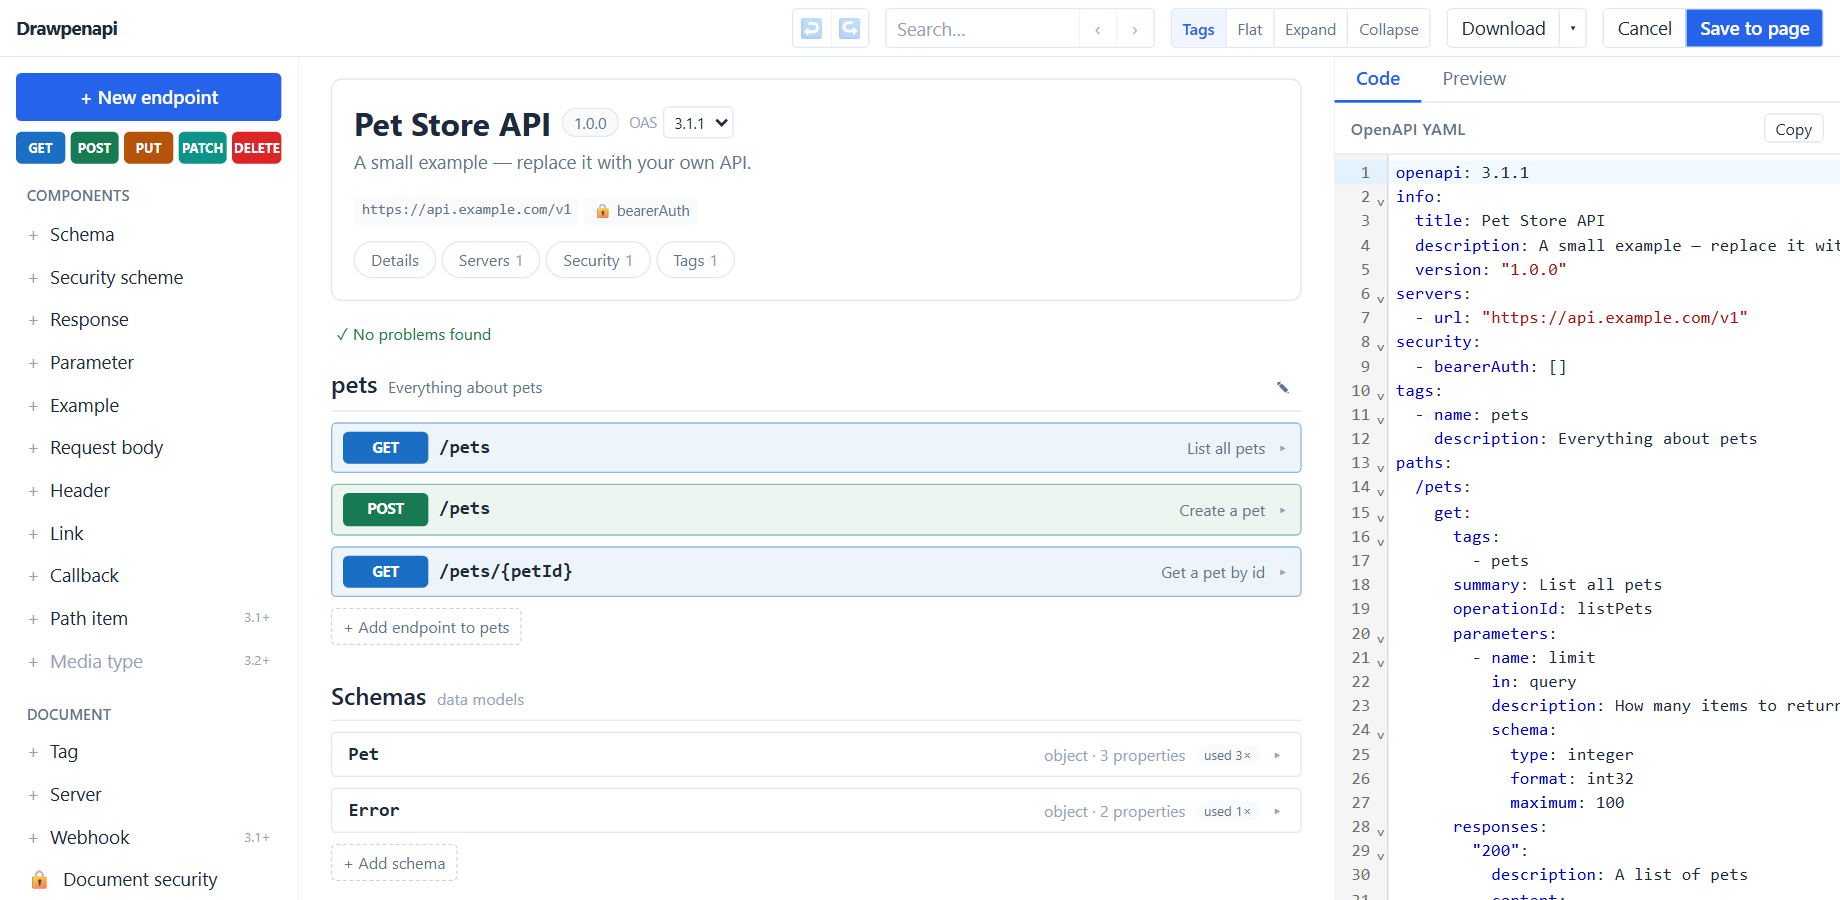Viewport: 1840px width, 900px height.
Task: Click the pencil edit icon for pets tag
Action: [x=1283, y=387]
